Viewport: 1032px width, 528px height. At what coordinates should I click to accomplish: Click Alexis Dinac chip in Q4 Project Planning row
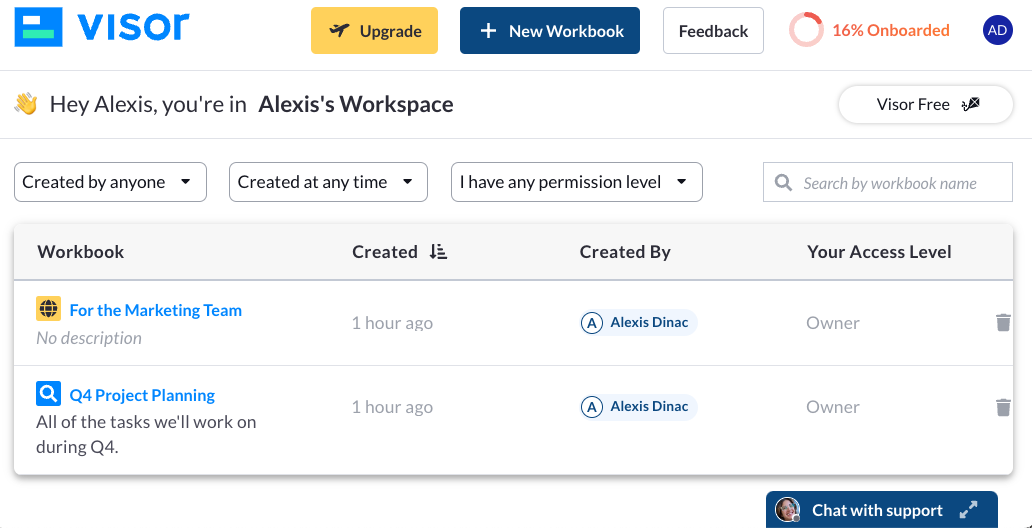pyautogui.click(x=638, y=407)
